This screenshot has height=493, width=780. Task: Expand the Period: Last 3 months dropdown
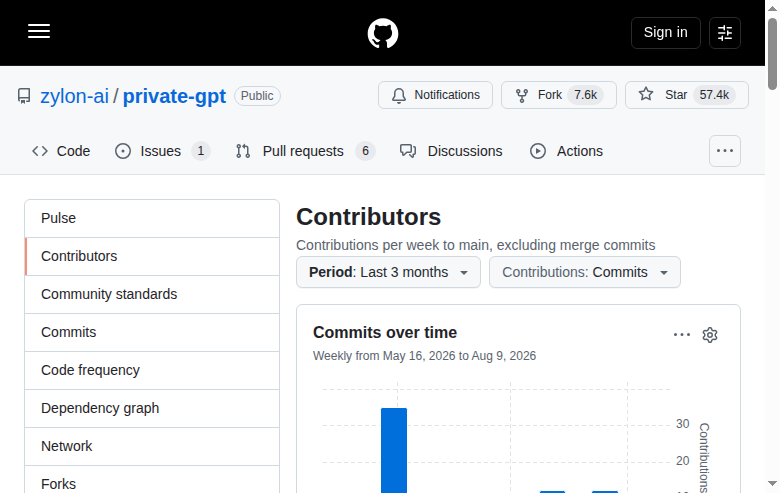(389, 272)
